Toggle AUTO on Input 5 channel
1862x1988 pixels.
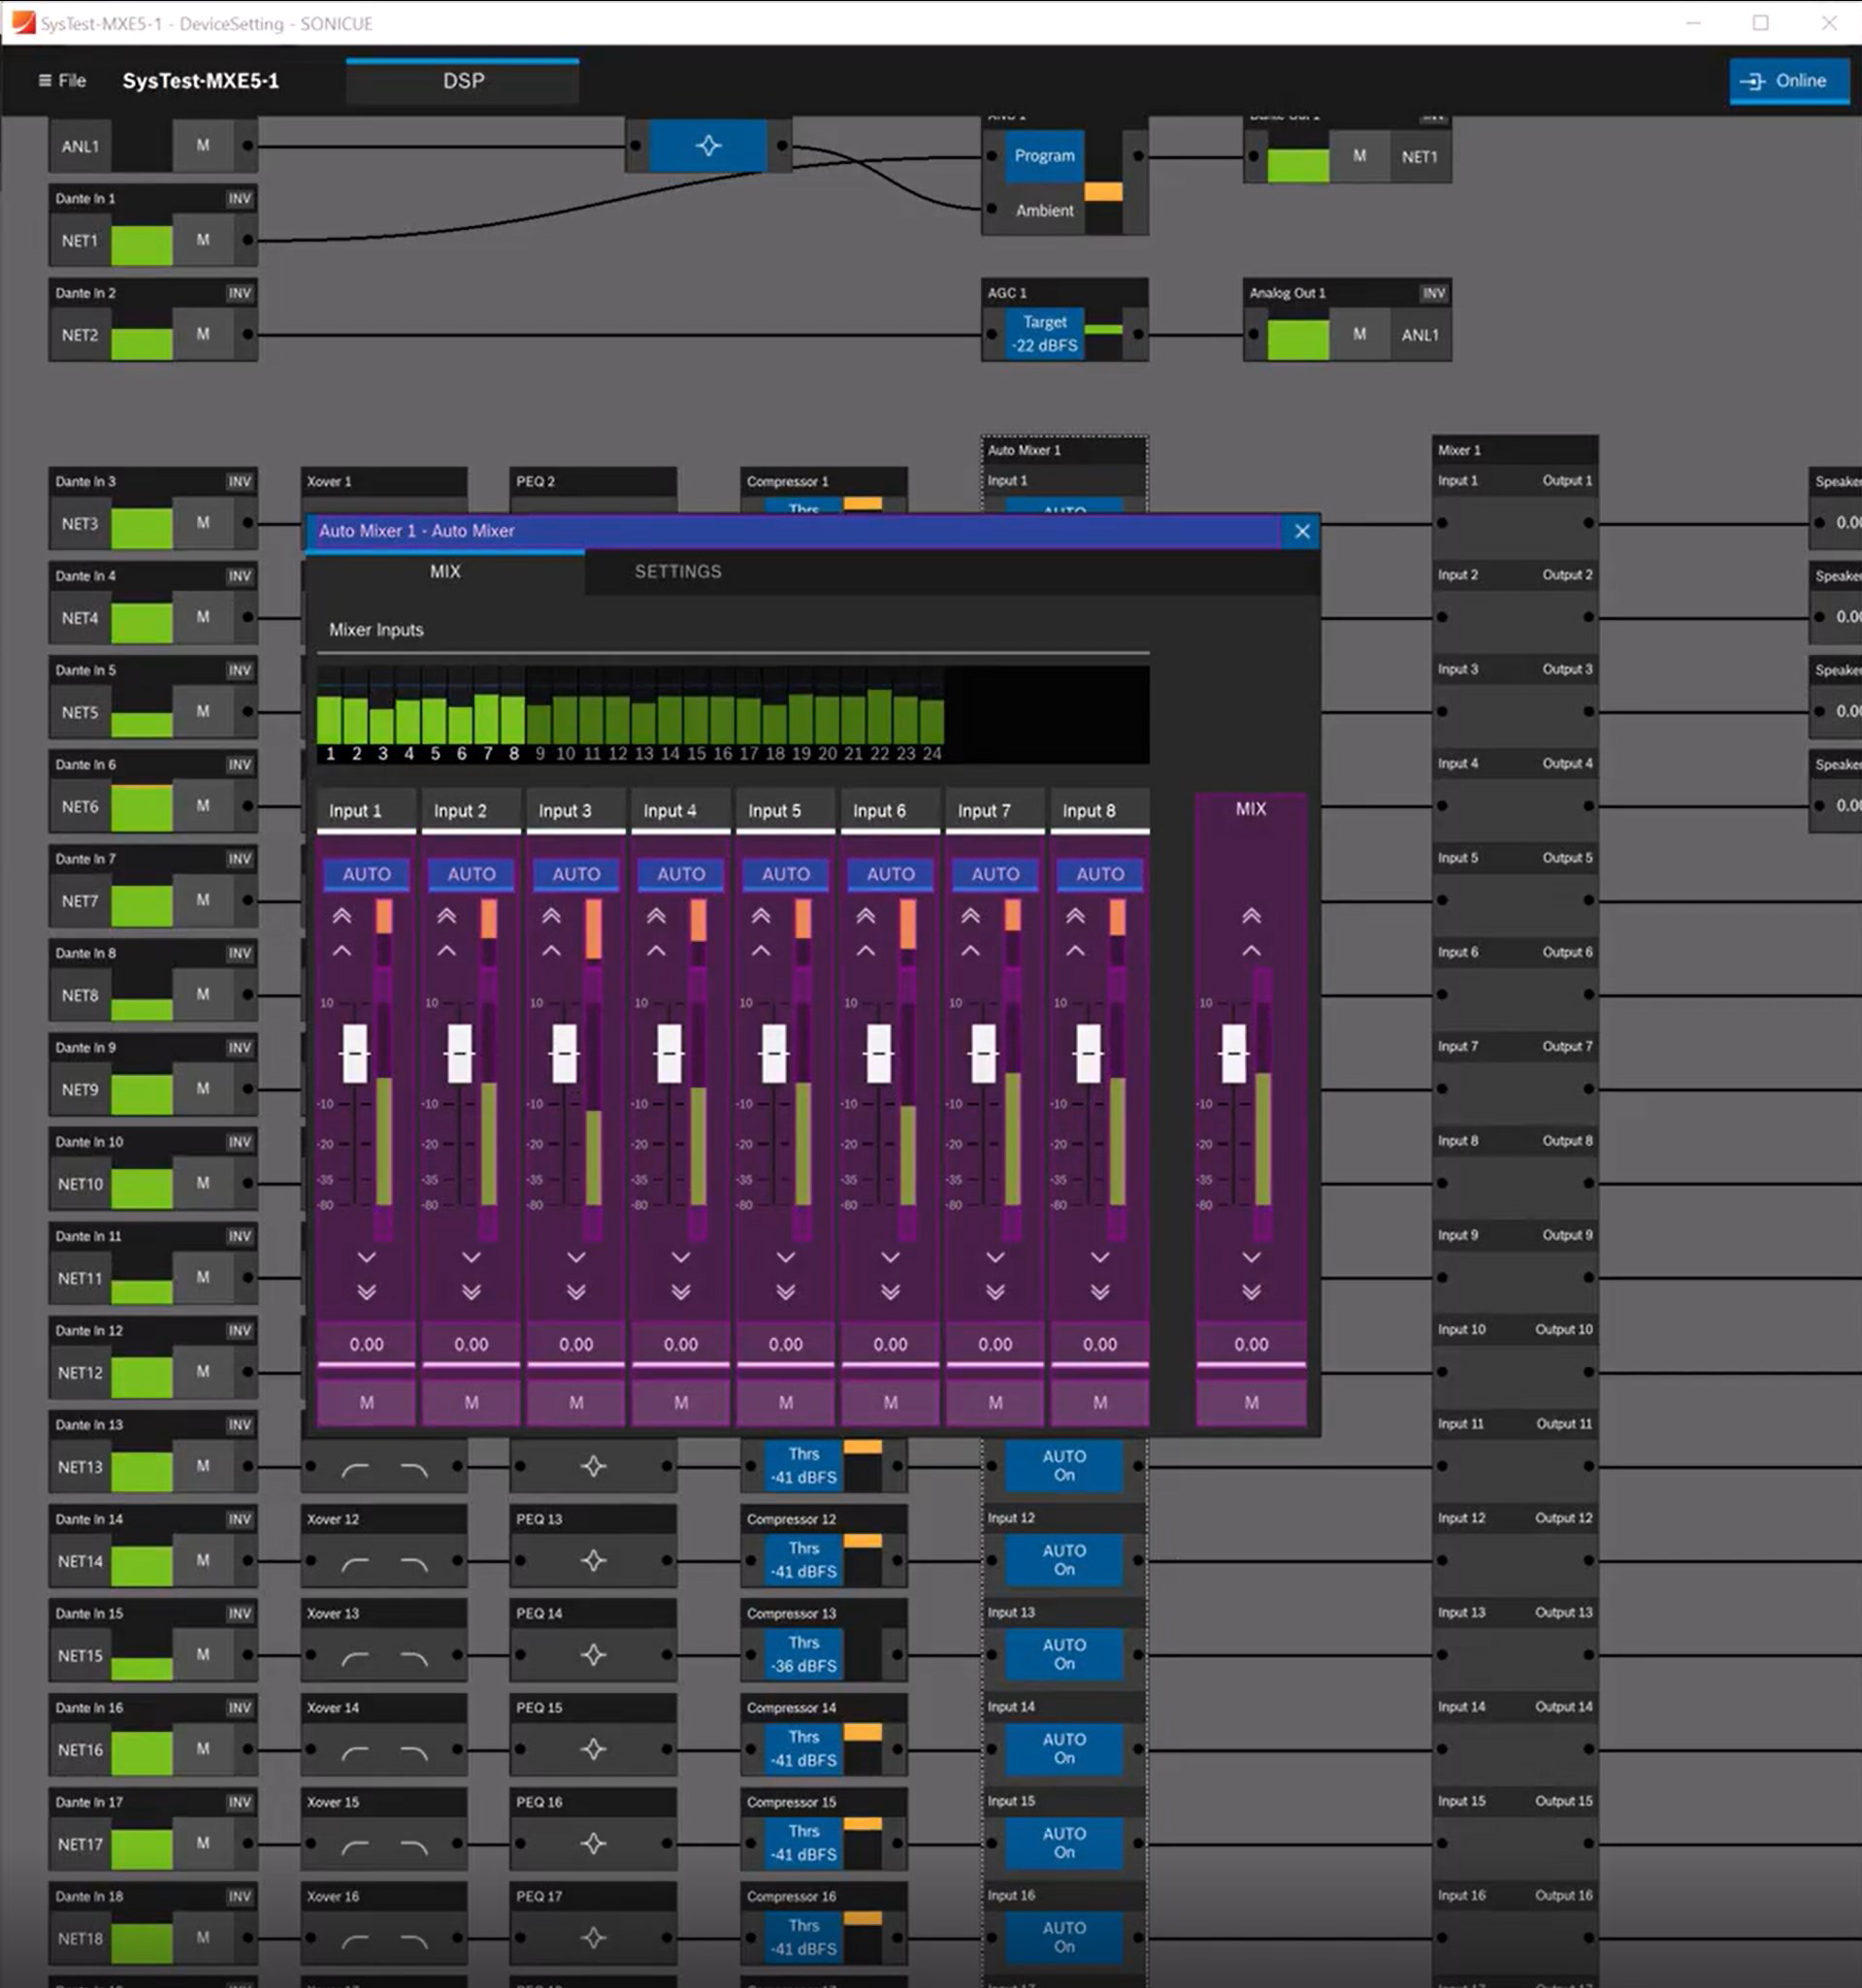click(785, 873)
